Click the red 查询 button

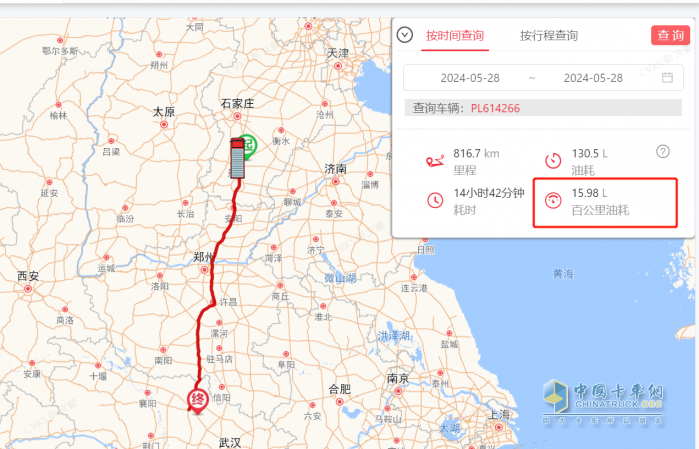coord(670,35)
